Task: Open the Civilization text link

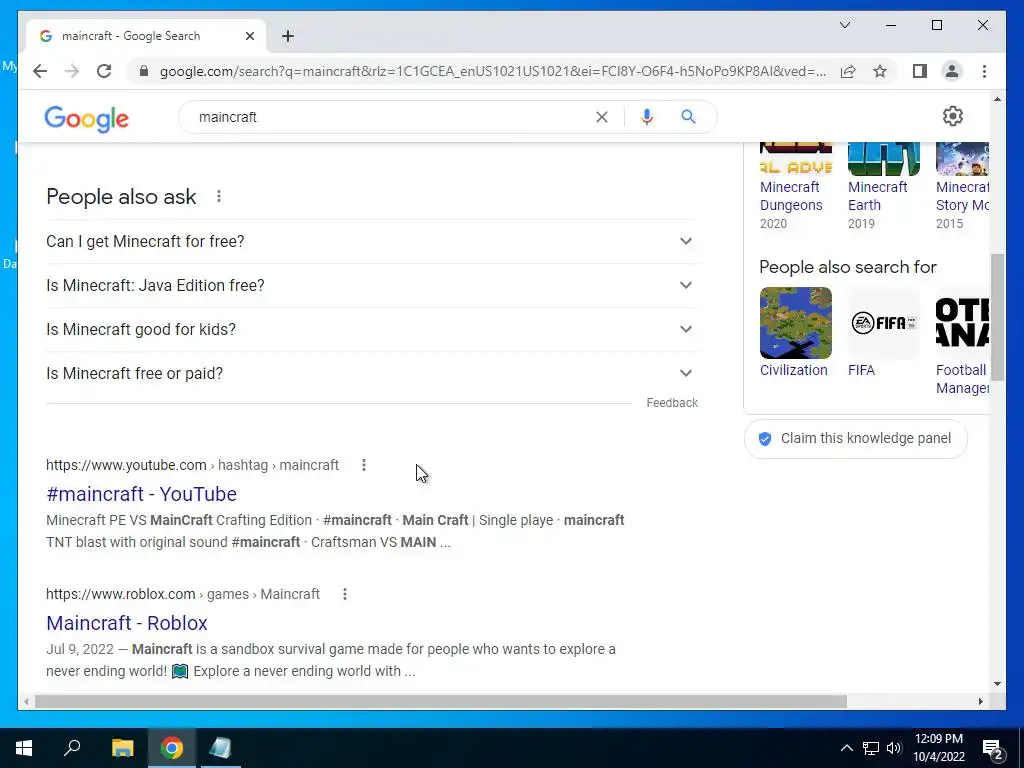Action: point(793,370)
